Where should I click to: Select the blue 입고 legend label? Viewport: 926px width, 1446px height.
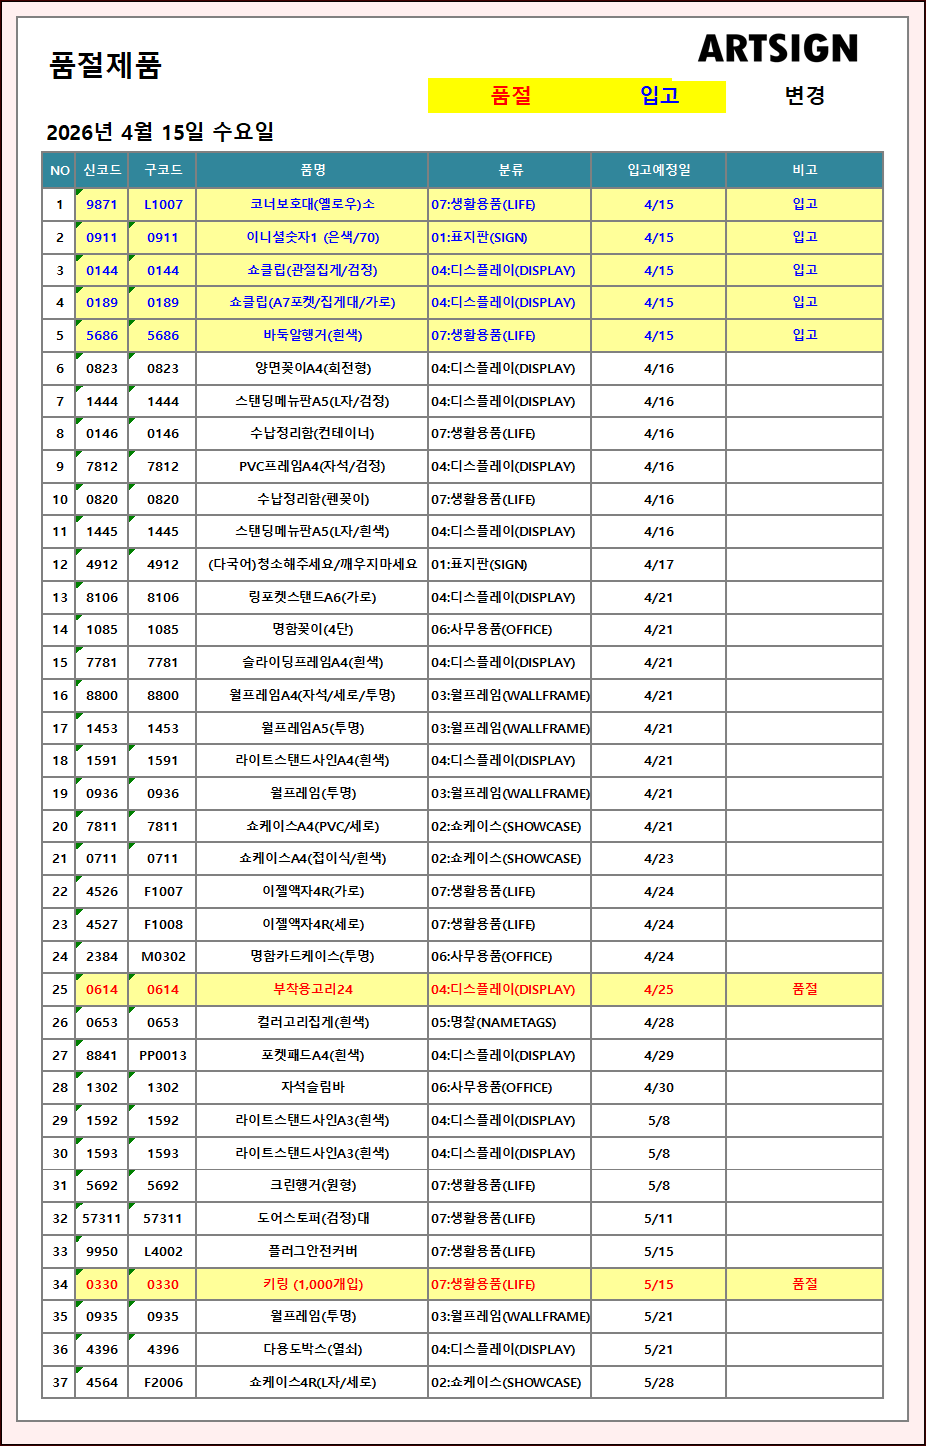click(x=659, y=96)
